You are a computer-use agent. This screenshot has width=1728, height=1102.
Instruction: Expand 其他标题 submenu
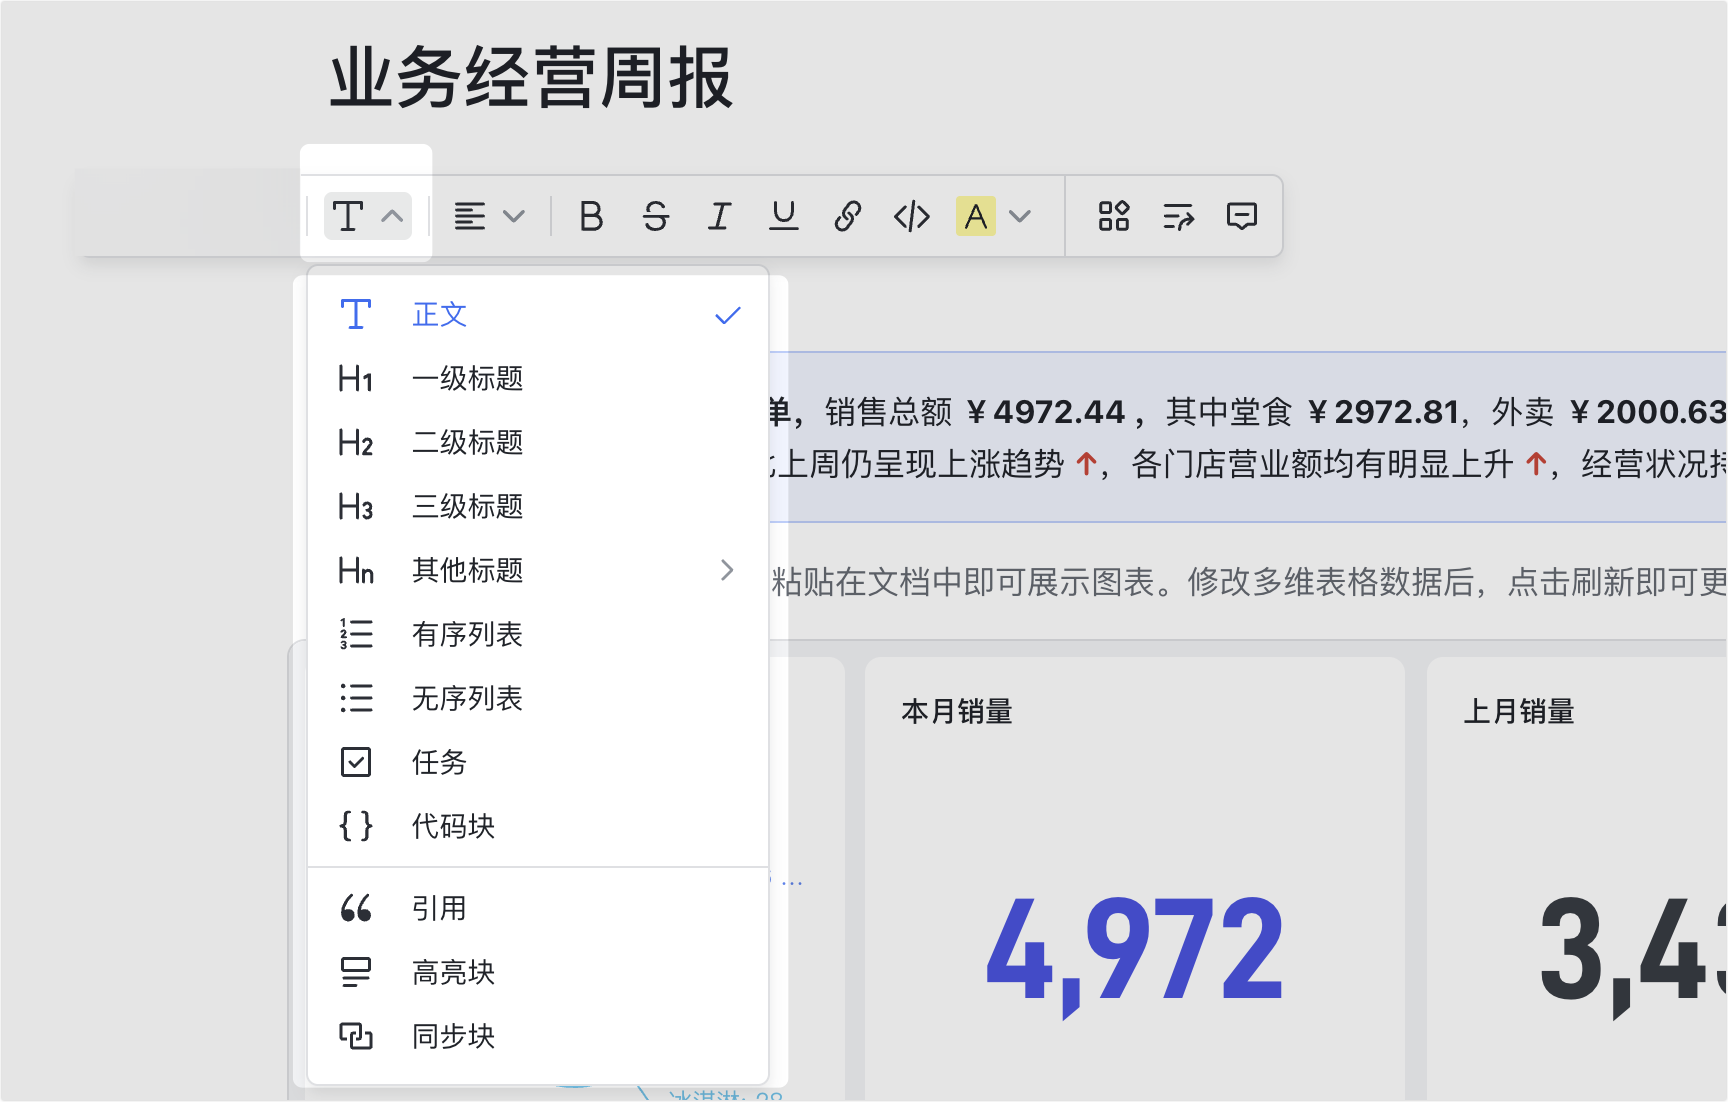(x=727, y=570)
